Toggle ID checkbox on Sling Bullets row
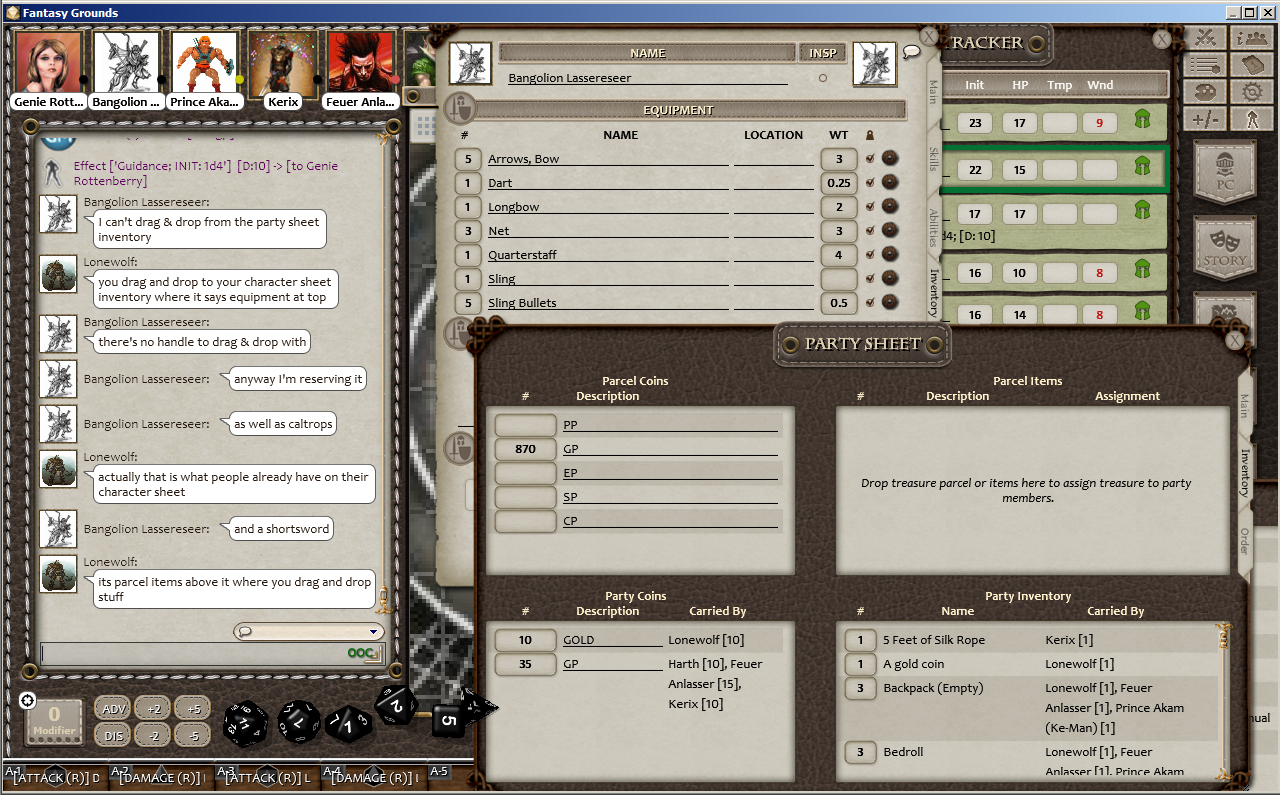Image resolution: width=1280 pixels, height=795 pixels. coord(869,302)
